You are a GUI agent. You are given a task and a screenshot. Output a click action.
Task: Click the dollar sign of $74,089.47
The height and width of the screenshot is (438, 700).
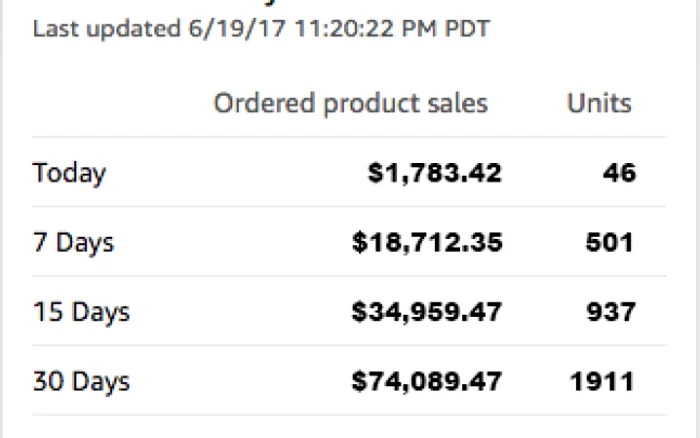click(358, 382)
